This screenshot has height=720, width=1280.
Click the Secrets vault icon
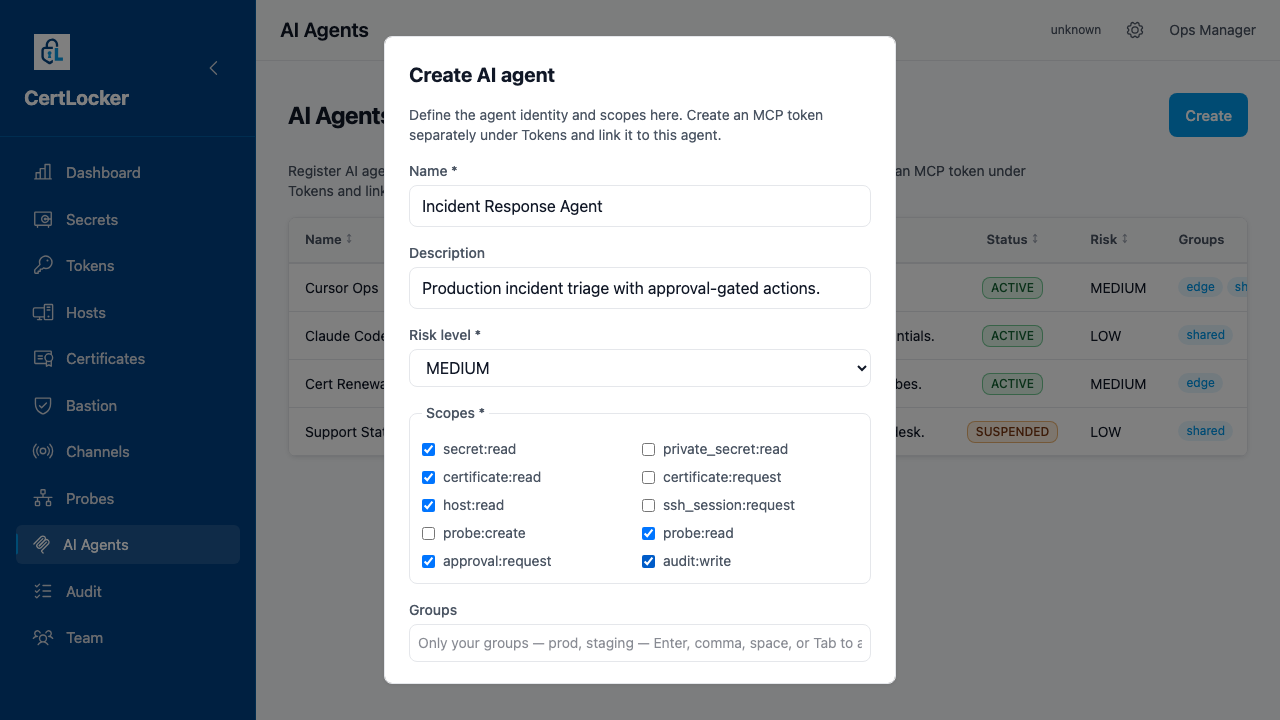click(x=43, y=219)
